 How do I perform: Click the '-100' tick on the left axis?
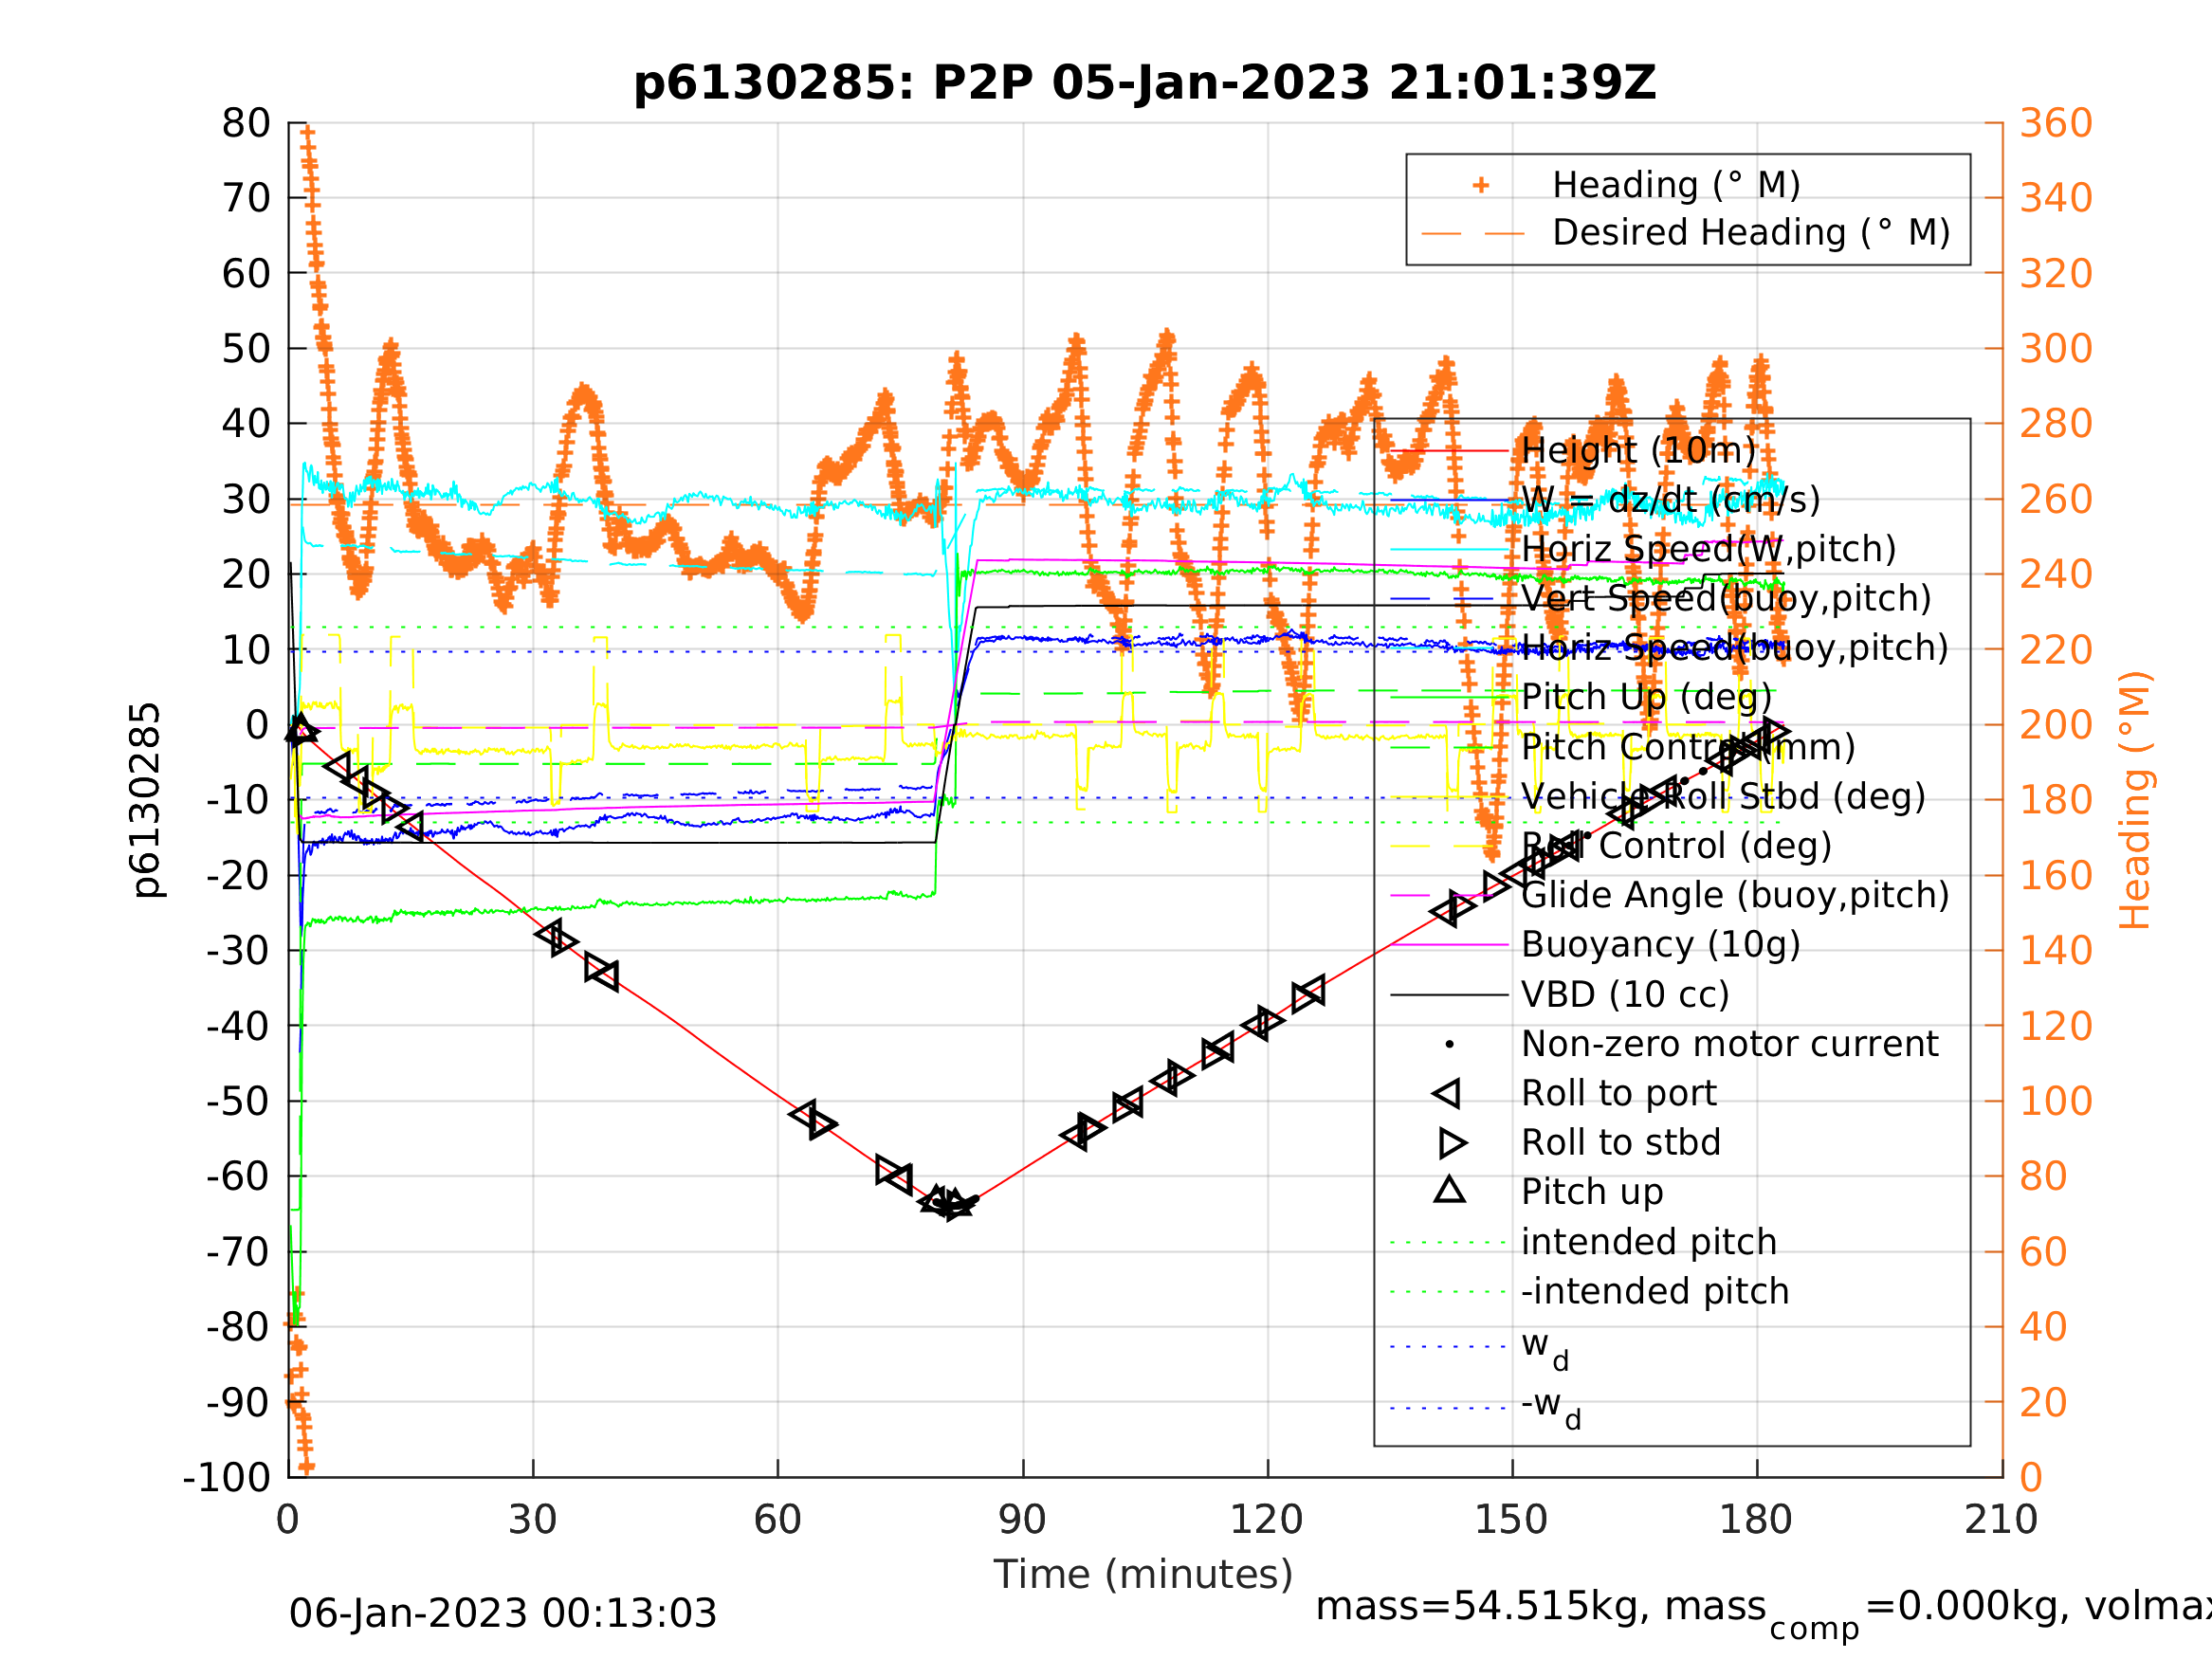click(x=227, y=1477)
